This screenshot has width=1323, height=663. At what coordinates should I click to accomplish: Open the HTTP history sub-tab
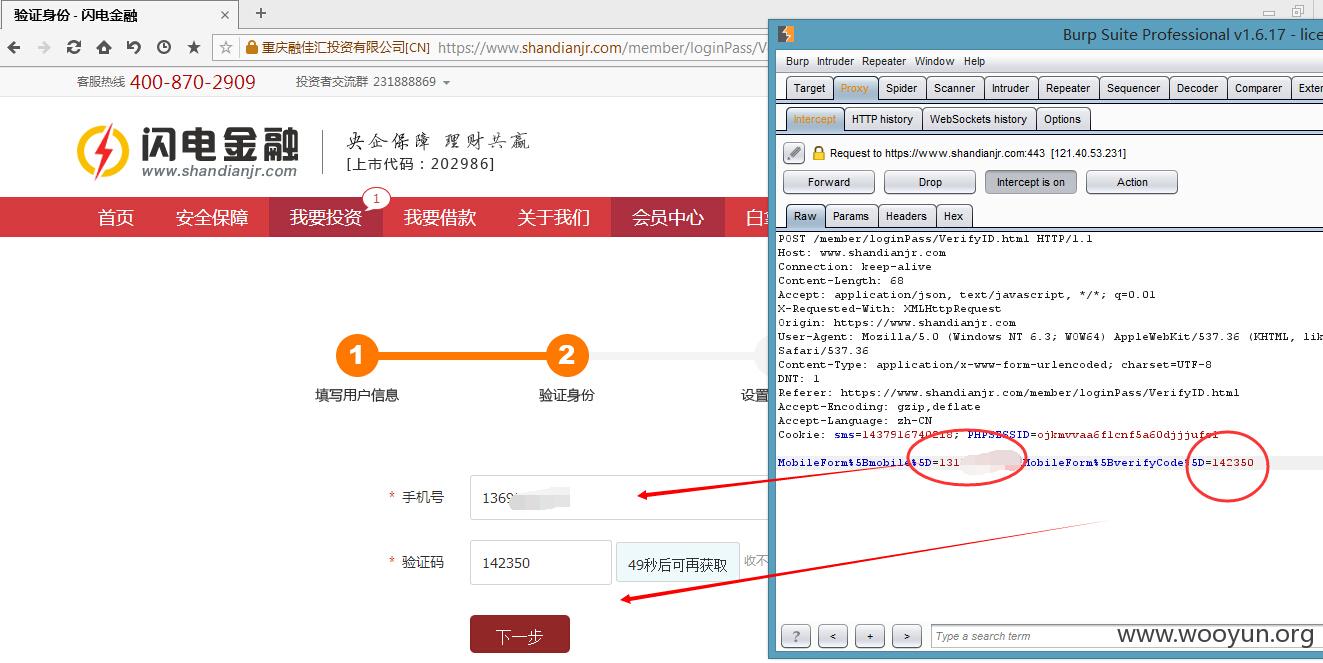[x=882, y=119]
